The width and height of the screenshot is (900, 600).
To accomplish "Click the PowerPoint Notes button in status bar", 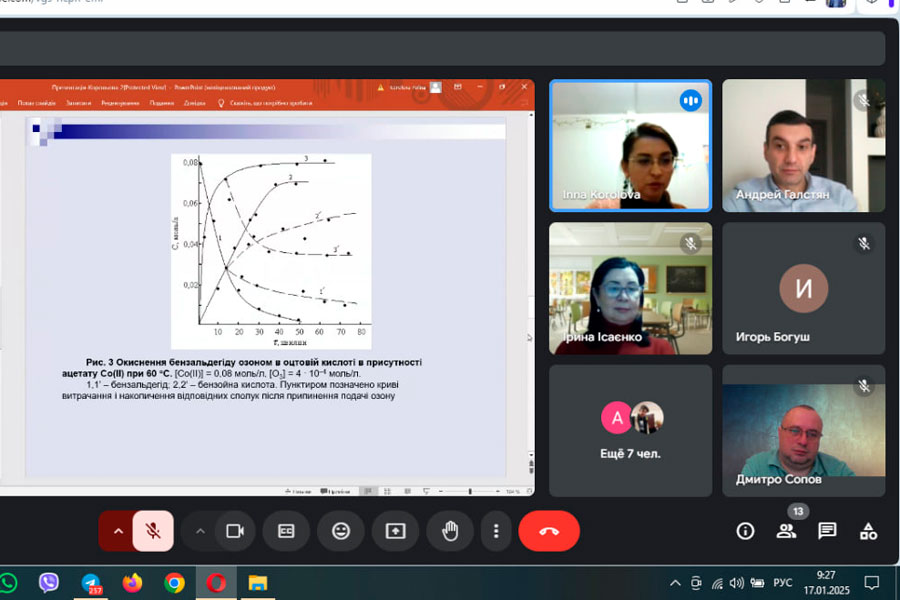I will pos(298,491).
